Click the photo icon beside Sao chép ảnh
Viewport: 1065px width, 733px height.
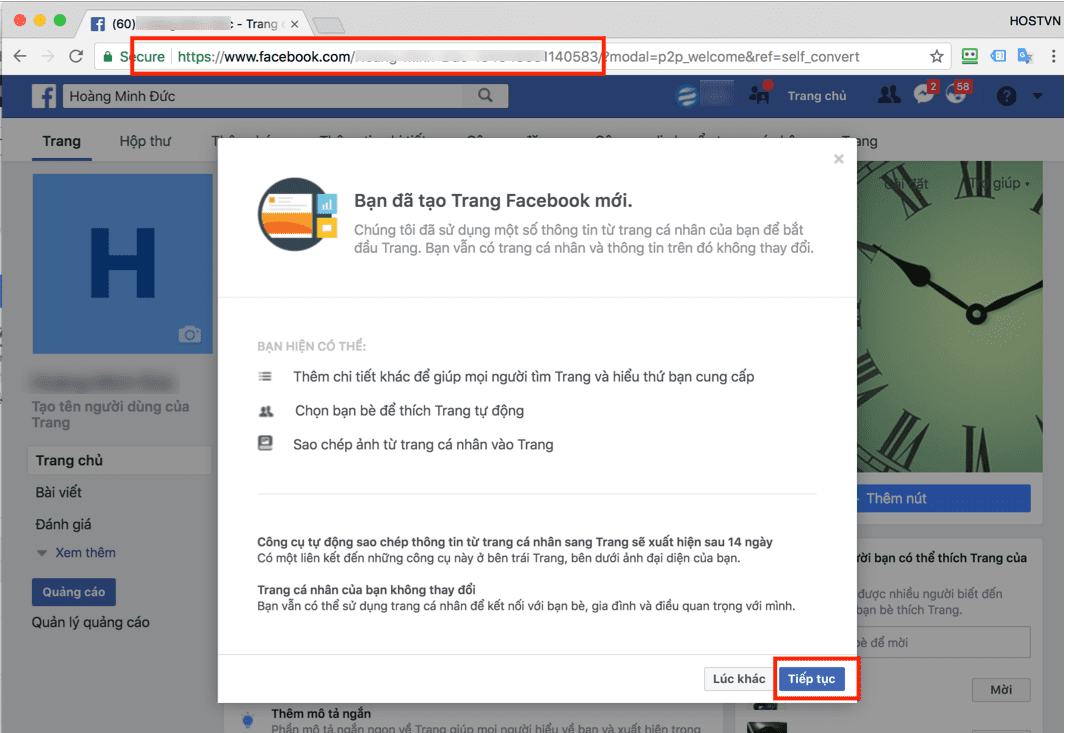[x=265, y=444]
